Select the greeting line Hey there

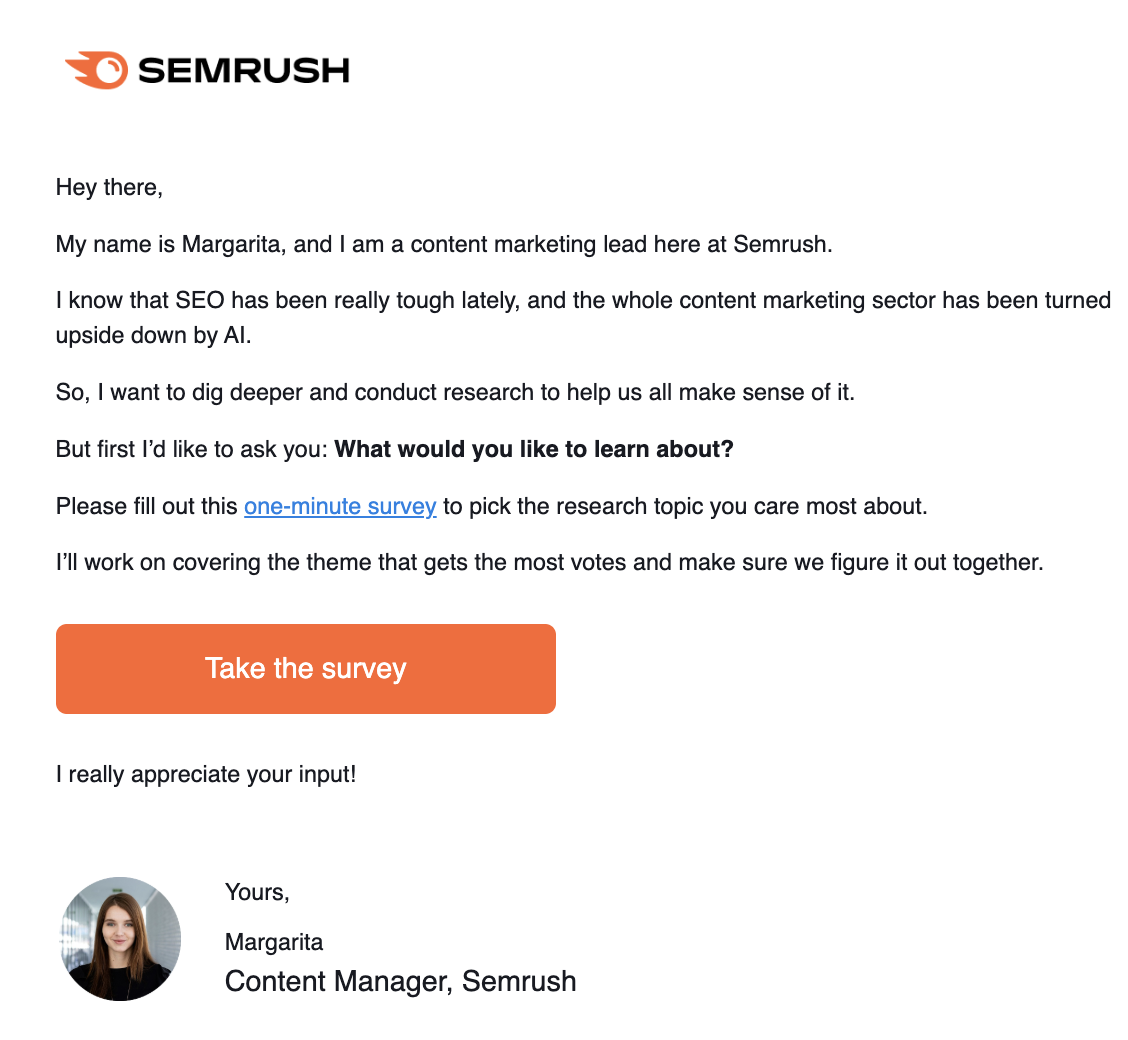coord(109,187)
